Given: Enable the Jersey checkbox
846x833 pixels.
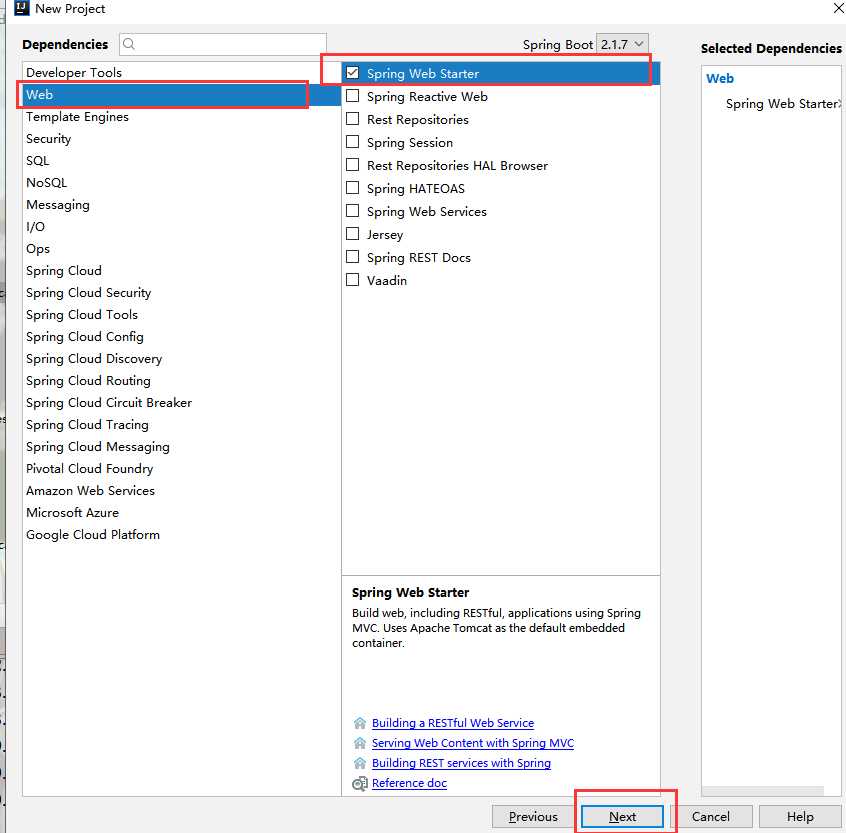Looking at the screenshot, I should [352, 234].
